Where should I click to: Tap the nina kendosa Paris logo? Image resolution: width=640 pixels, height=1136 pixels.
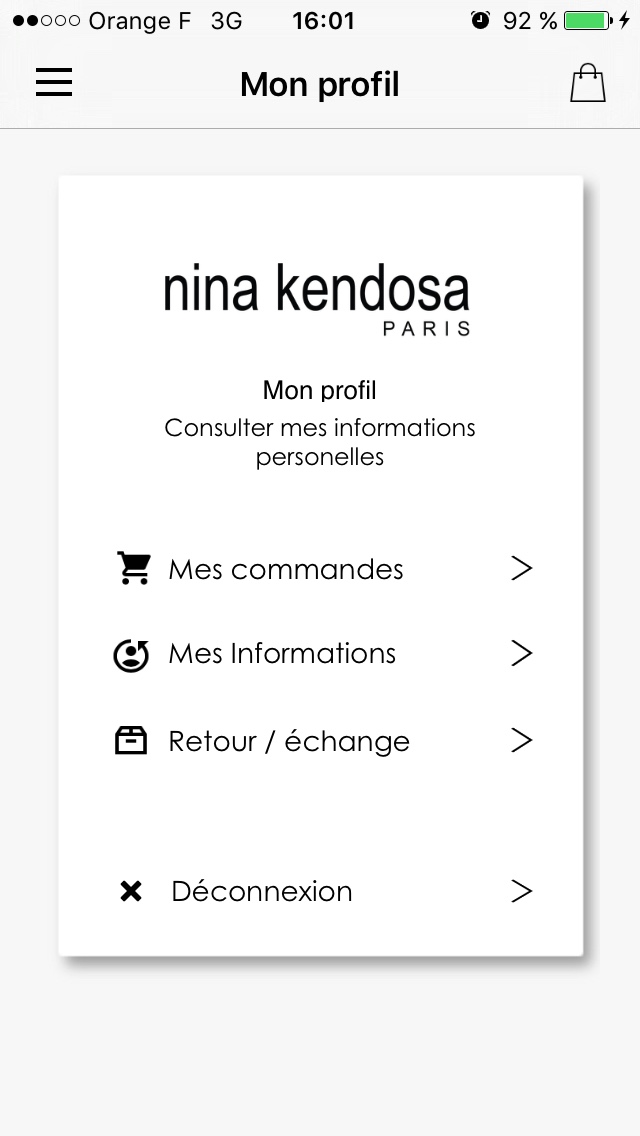[317, 297]
